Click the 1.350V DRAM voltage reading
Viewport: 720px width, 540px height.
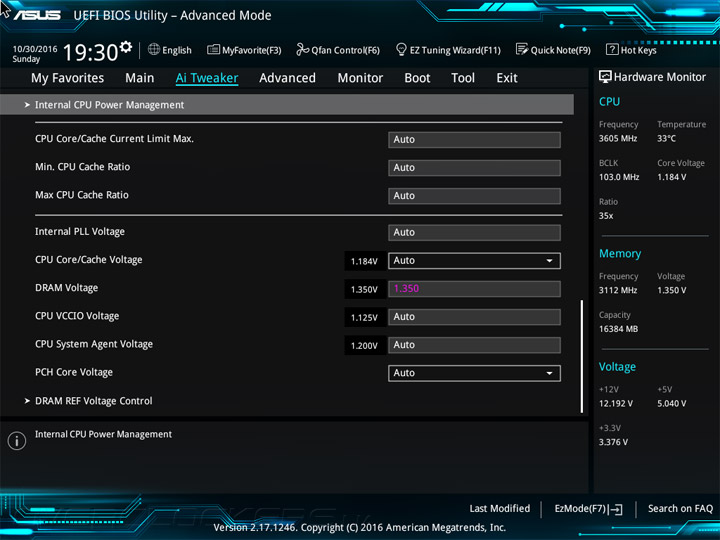point(364,289)
